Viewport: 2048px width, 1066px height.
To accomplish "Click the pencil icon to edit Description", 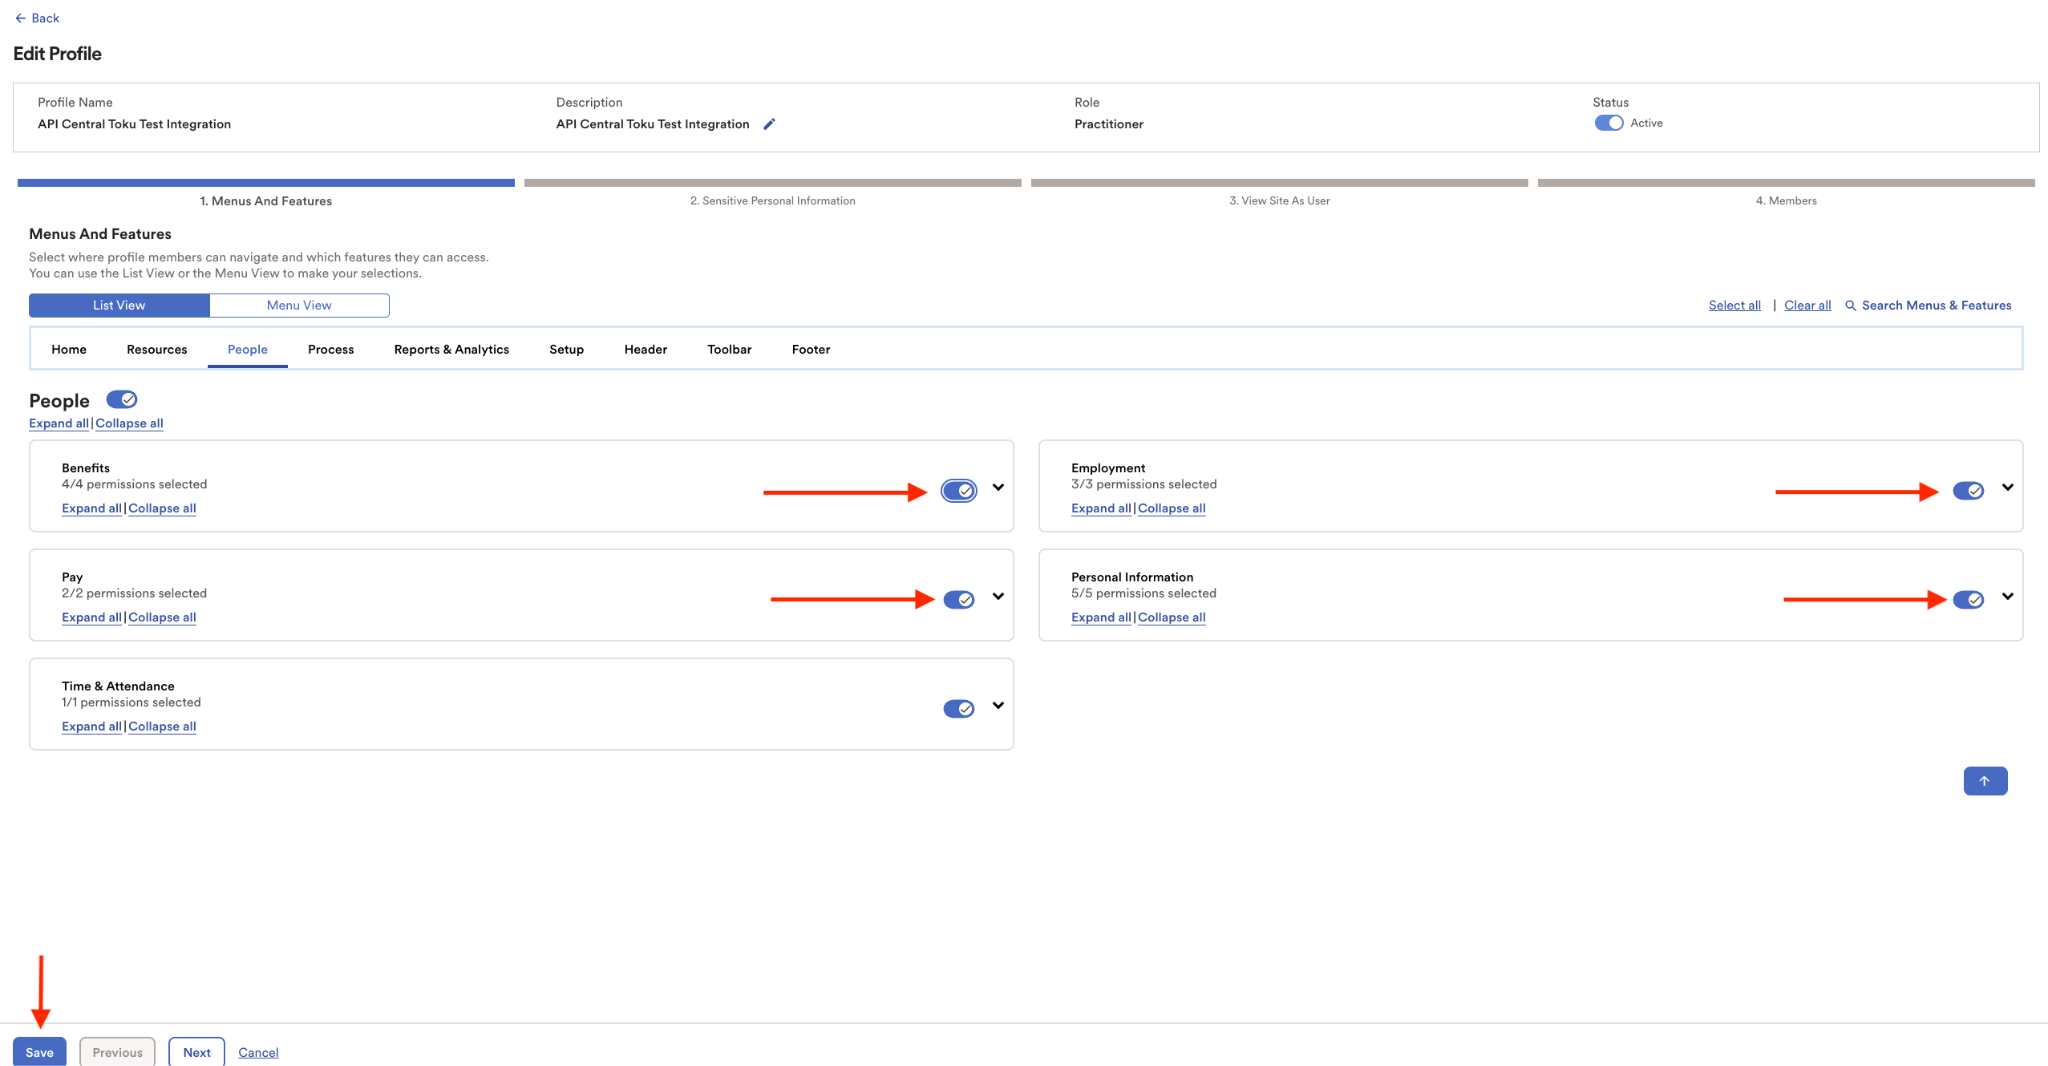I will pyautogui.click(x=769, y=124).
